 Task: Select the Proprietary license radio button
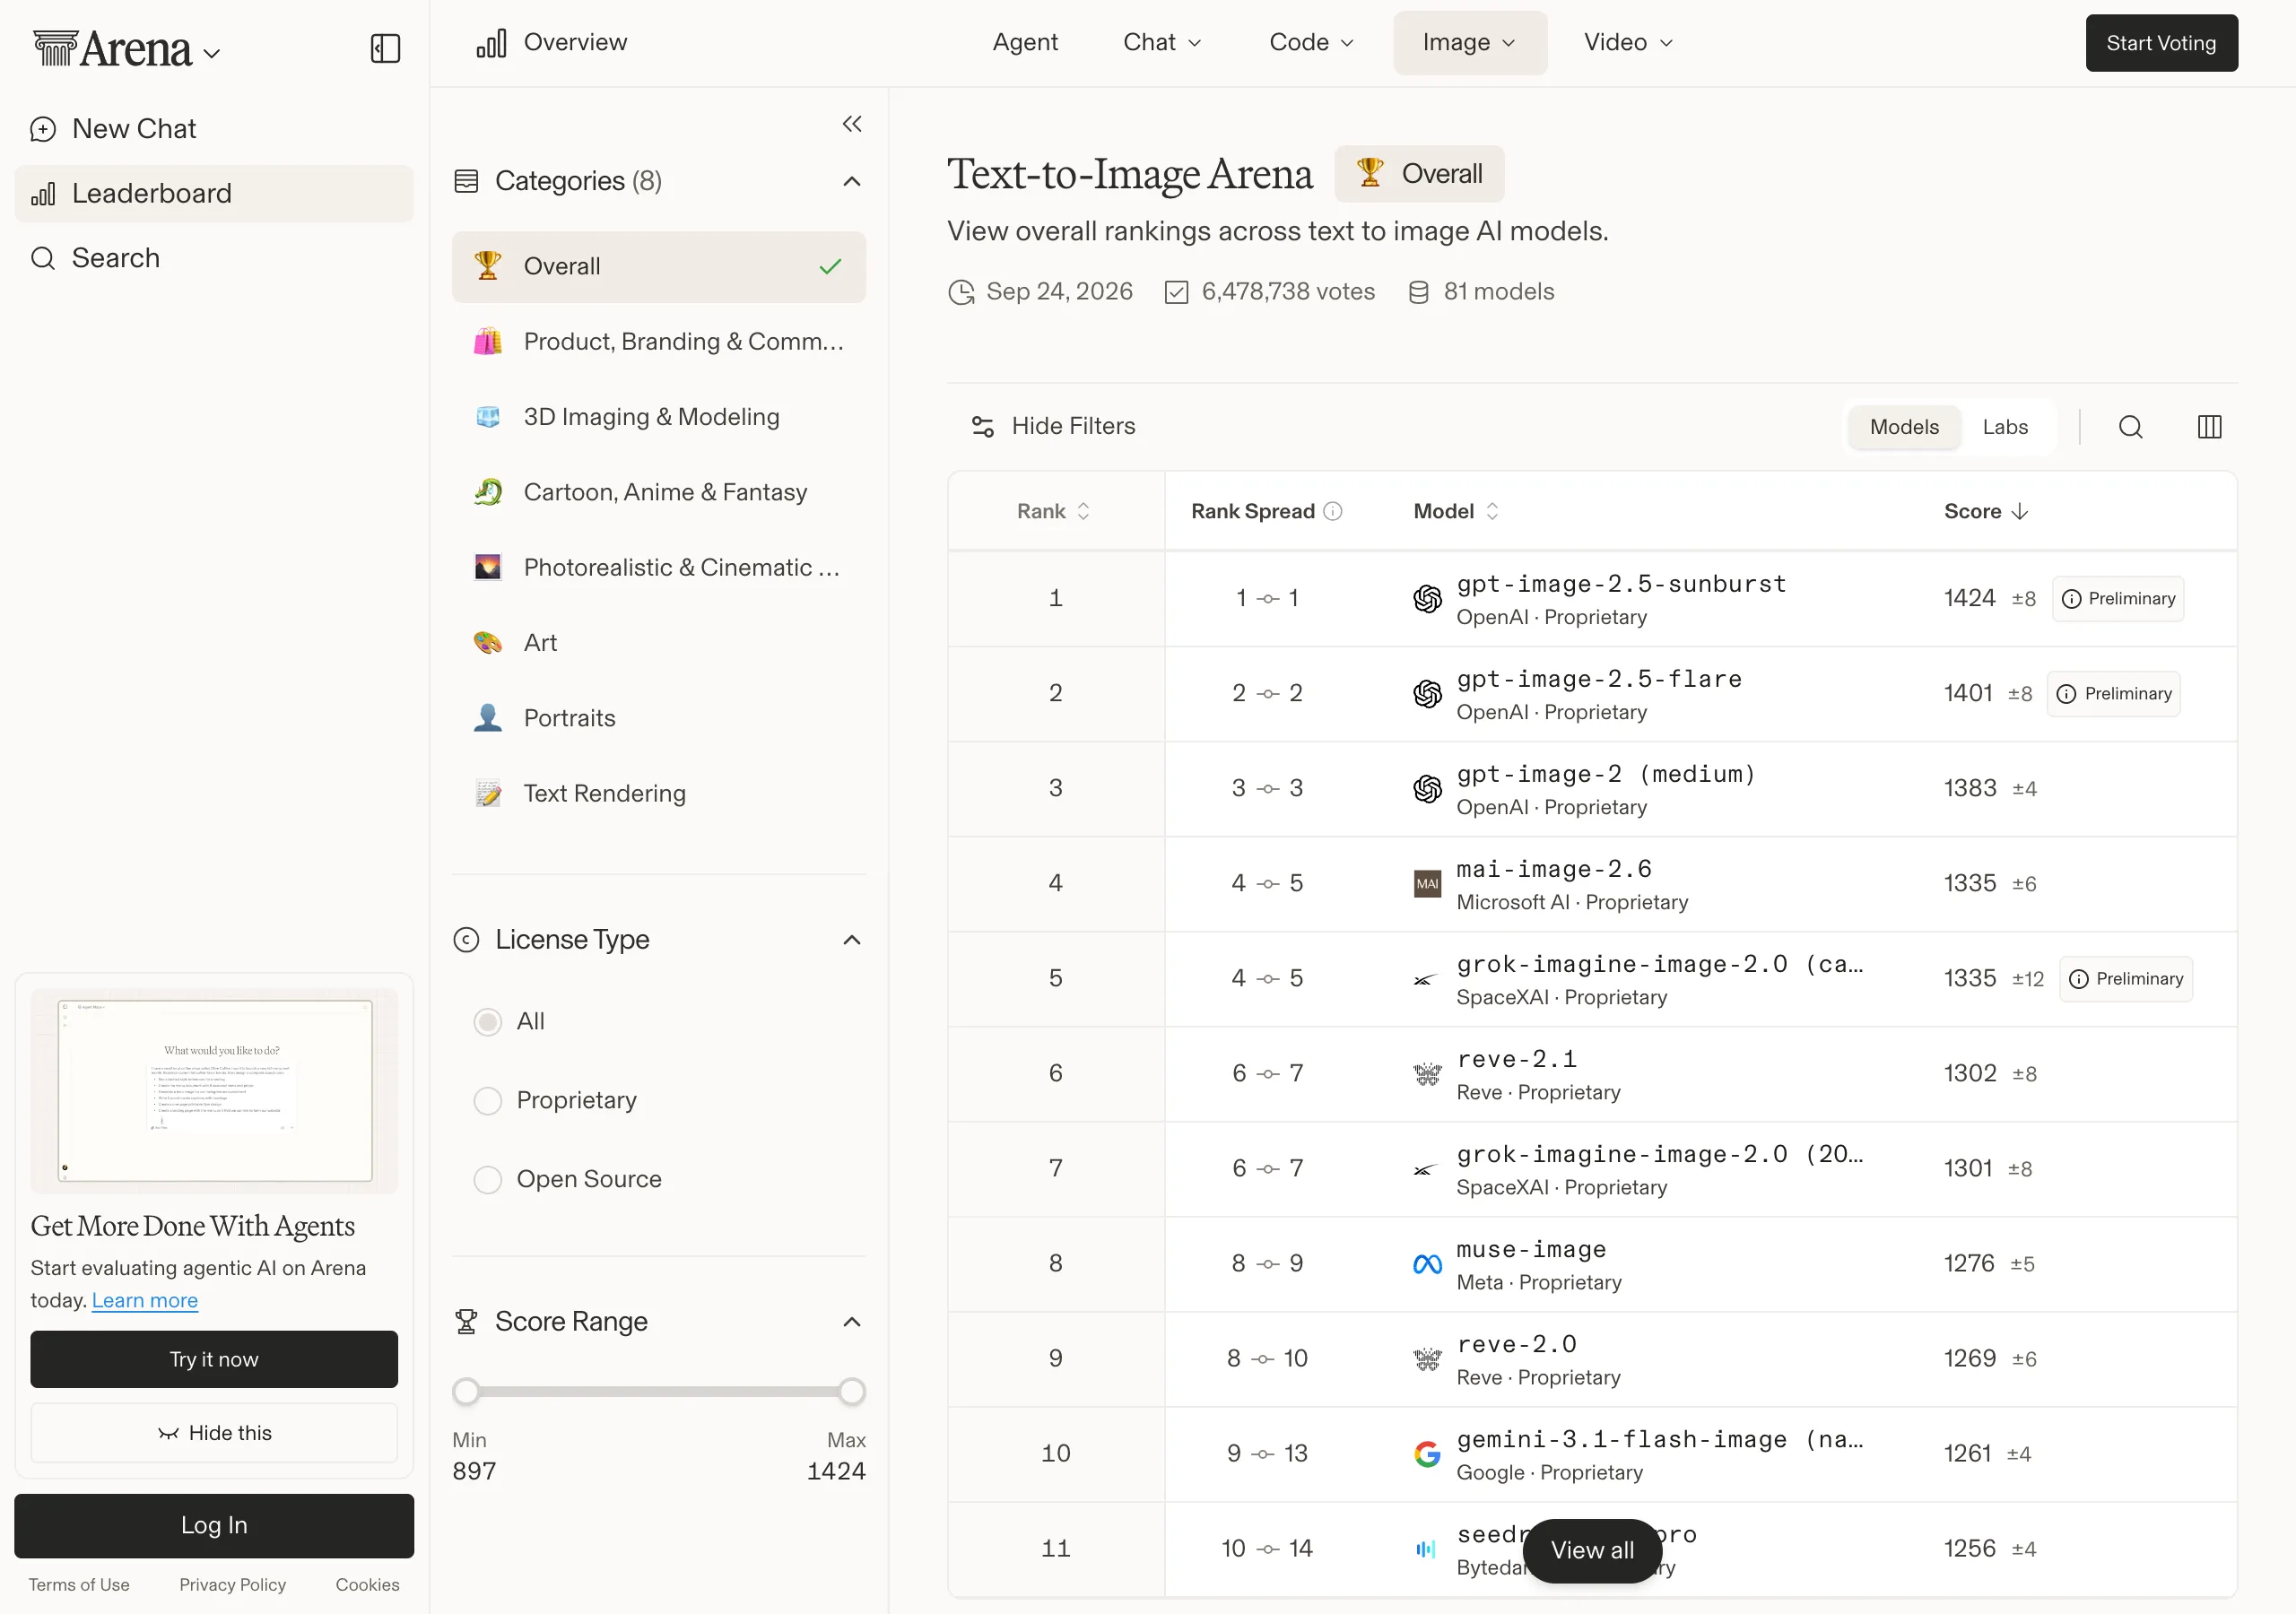[x=487, y=1101]
